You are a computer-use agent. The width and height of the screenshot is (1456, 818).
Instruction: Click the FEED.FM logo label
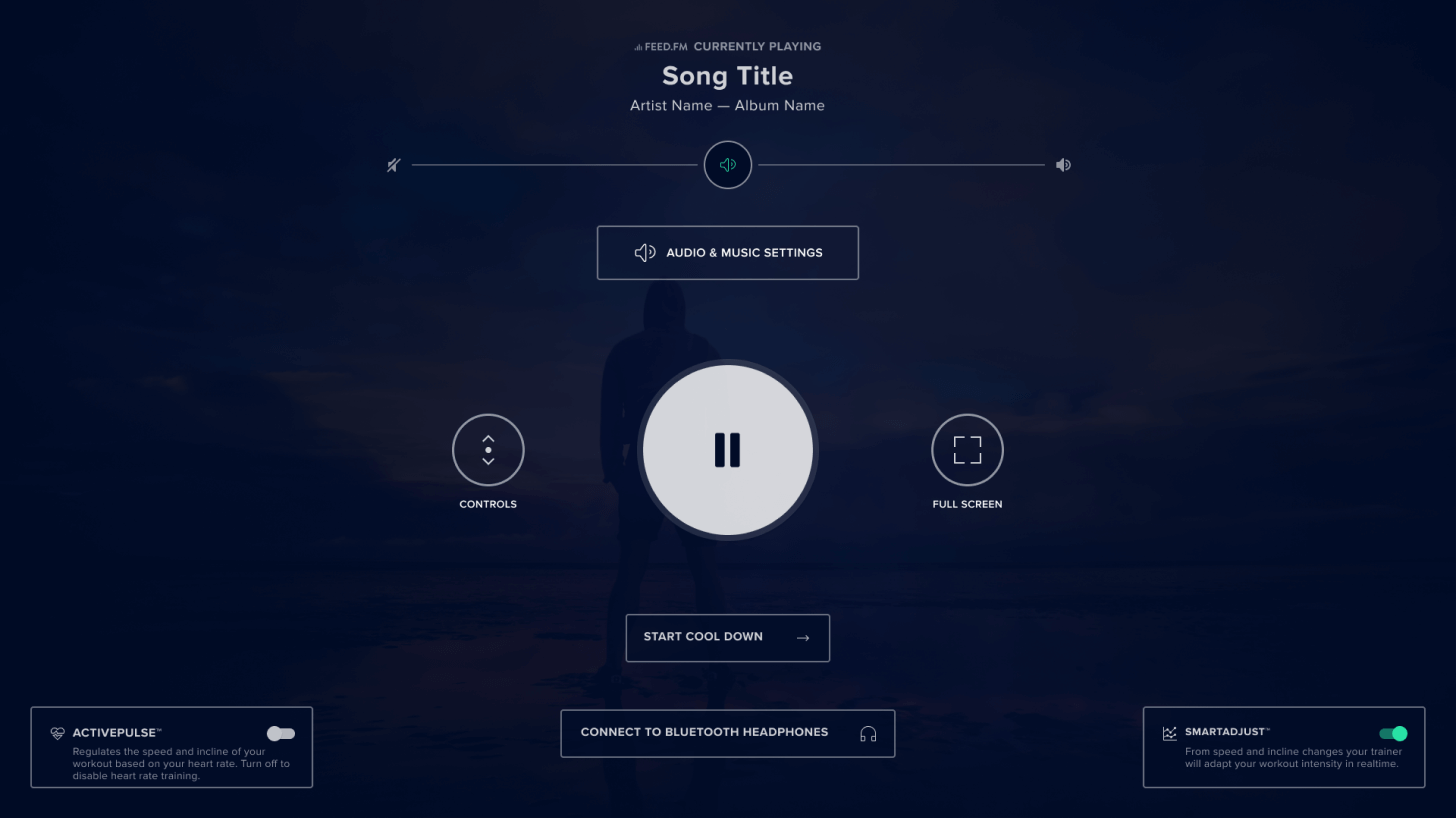click(661, 47)
